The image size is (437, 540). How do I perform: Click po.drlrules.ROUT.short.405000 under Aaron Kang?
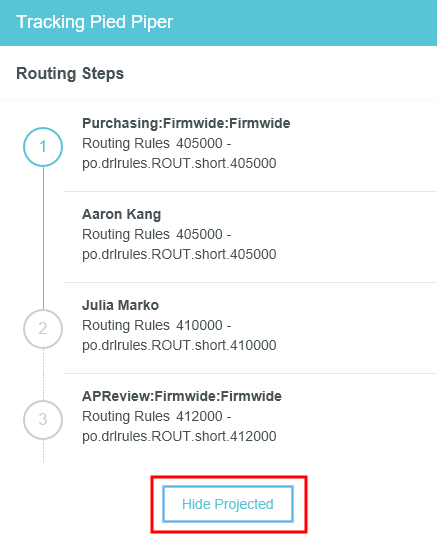(x=179, y=254)
